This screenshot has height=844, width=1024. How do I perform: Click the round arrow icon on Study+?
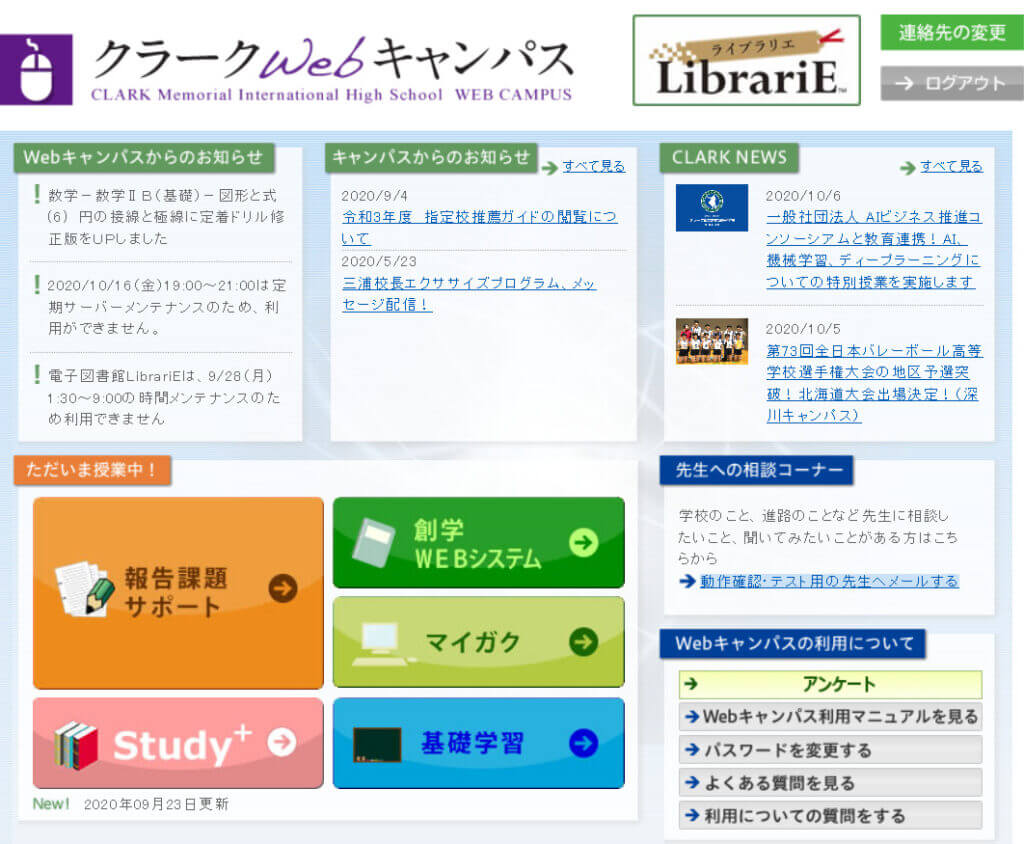(x=281, y=742)
